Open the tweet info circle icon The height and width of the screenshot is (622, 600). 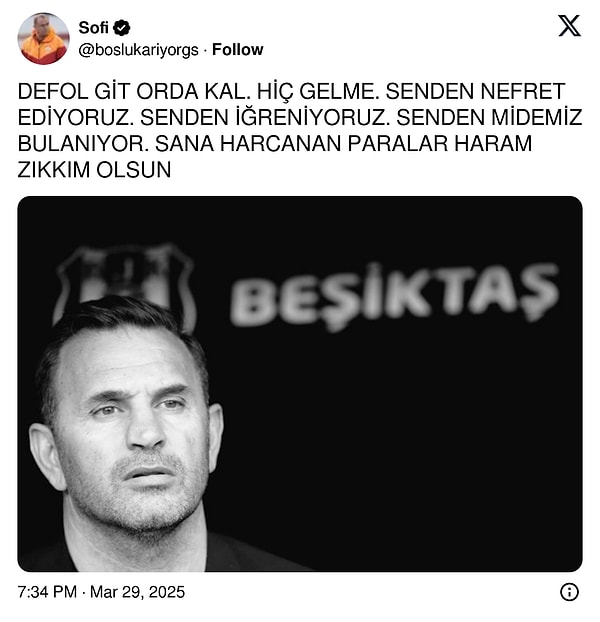569,592
